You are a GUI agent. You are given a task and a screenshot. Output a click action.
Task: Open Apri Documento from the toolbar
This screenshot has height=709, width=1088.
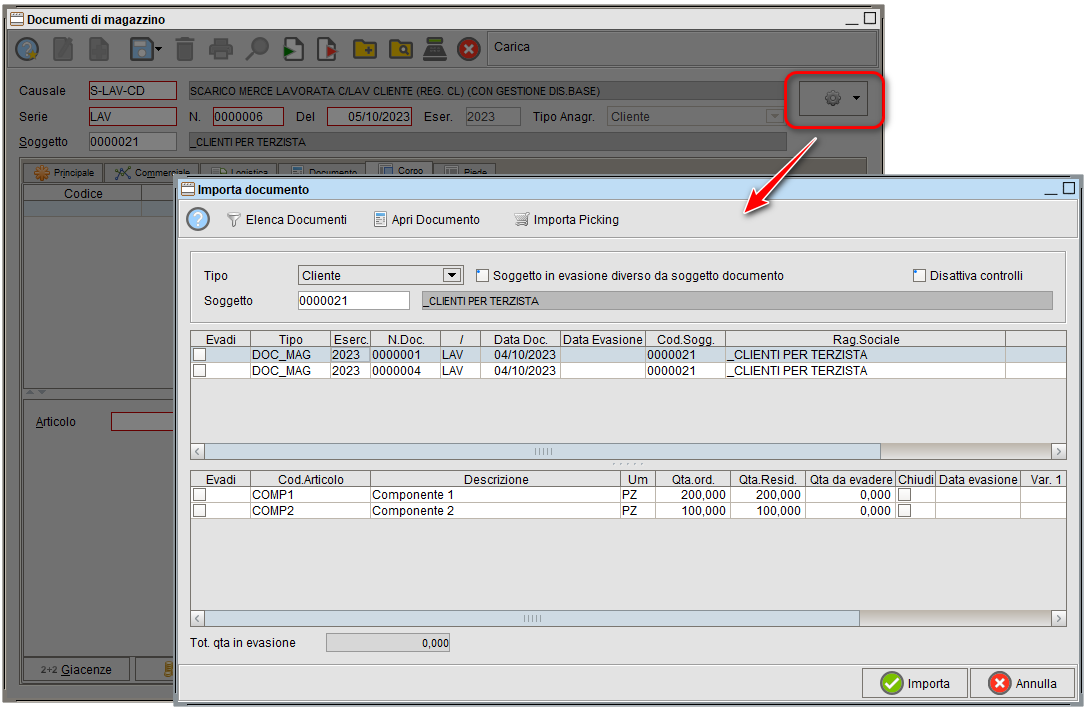point(380,219)
